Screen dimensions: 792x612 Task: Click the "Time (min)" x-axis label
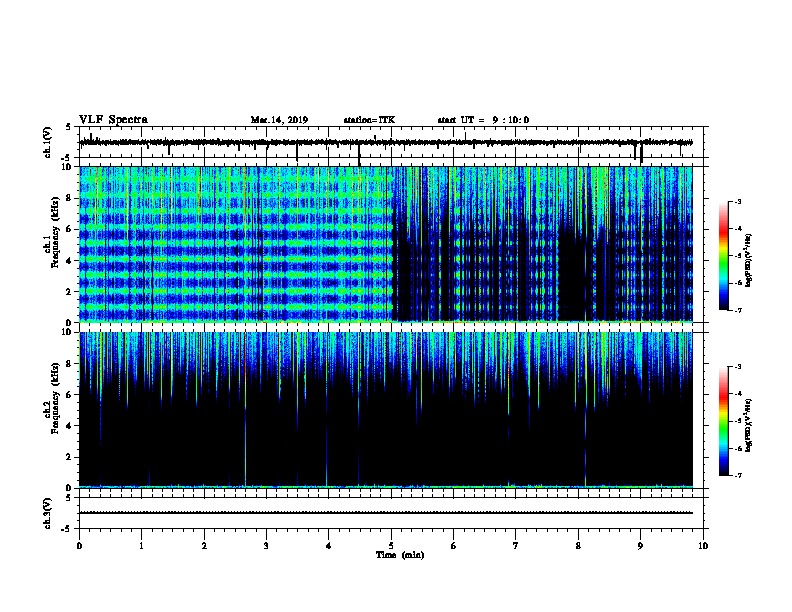point(400,555)
